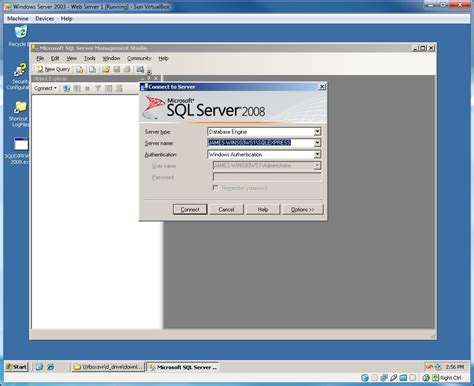Toggle the Remember password checkbox
Viewport: 474px width, 386px height.
pos(215,188)
